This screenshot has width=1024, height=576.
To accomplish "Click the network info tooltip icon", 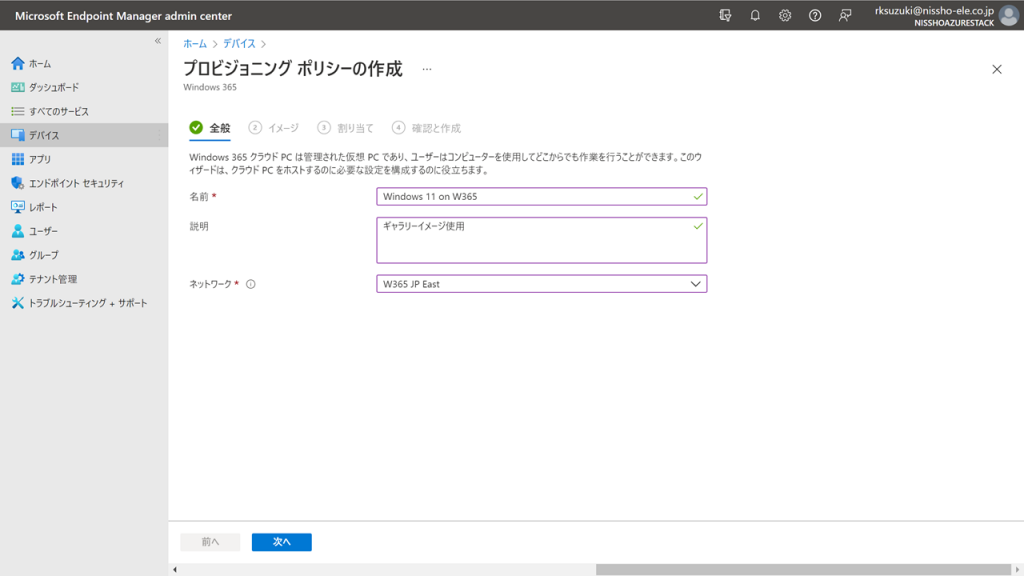I will click(x=251, y=284).
